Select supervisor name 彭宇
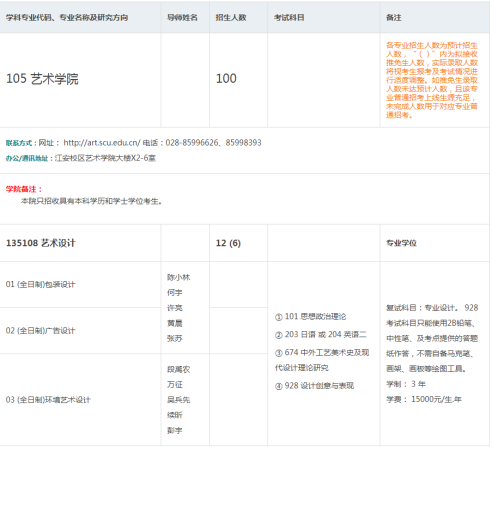 tap(175, 431)
